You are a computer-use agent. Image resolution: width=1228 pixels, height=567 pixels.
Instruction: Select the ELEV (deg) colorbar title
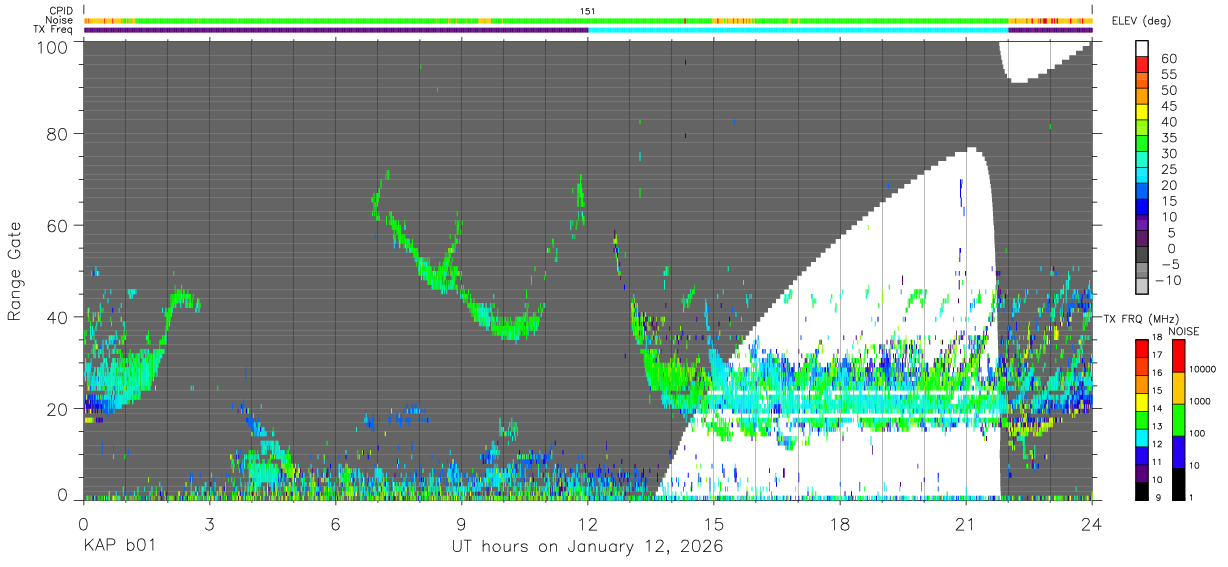pyautogui.click(x=1140, y=21)
